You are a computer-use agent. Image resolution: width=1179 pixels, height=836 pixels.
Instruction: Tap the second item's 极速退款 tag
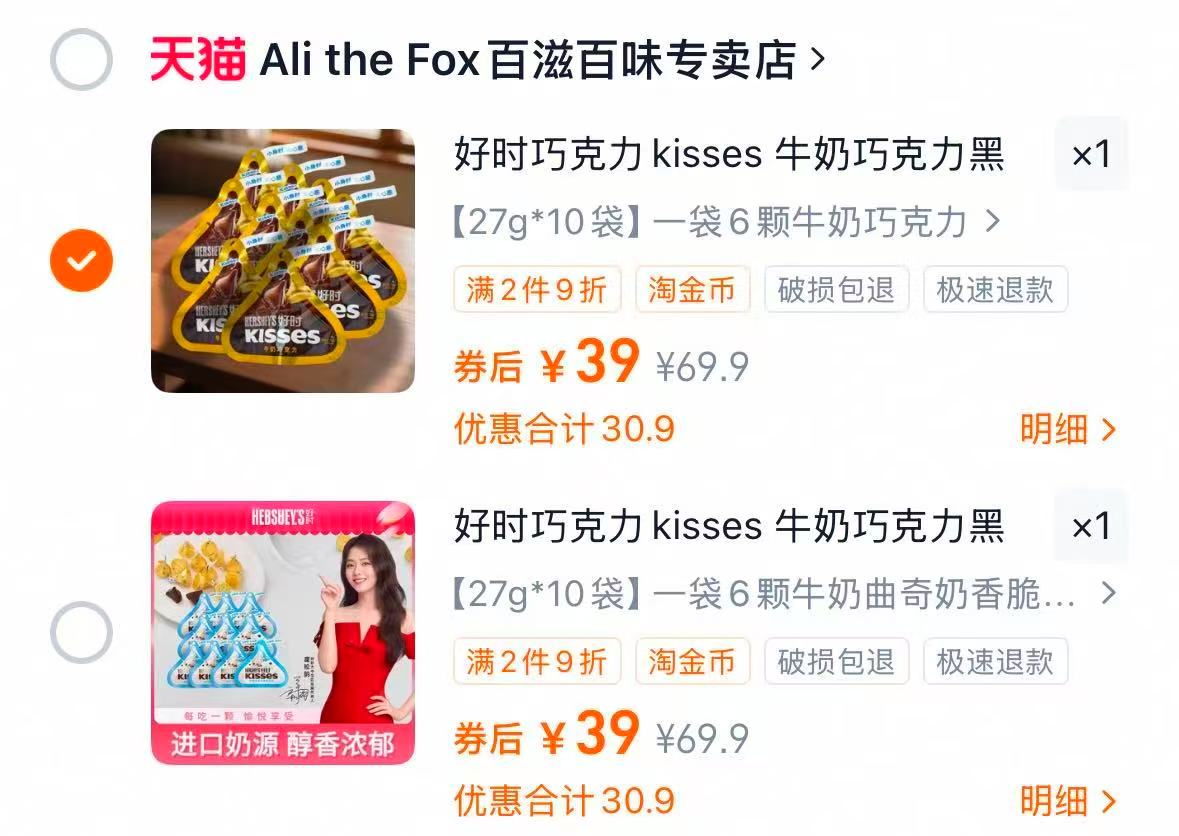[x=996, y=662]
